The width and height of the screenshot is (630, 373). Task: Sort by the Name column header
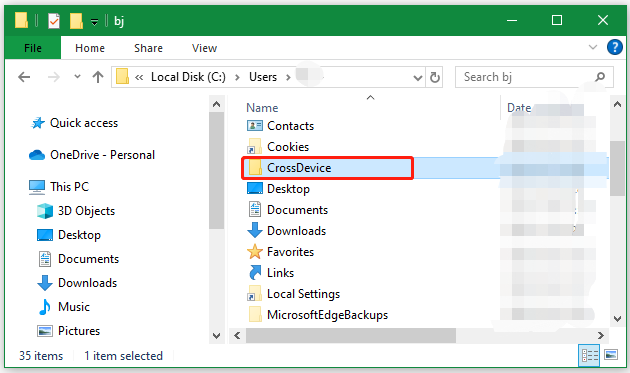[262, 108]
